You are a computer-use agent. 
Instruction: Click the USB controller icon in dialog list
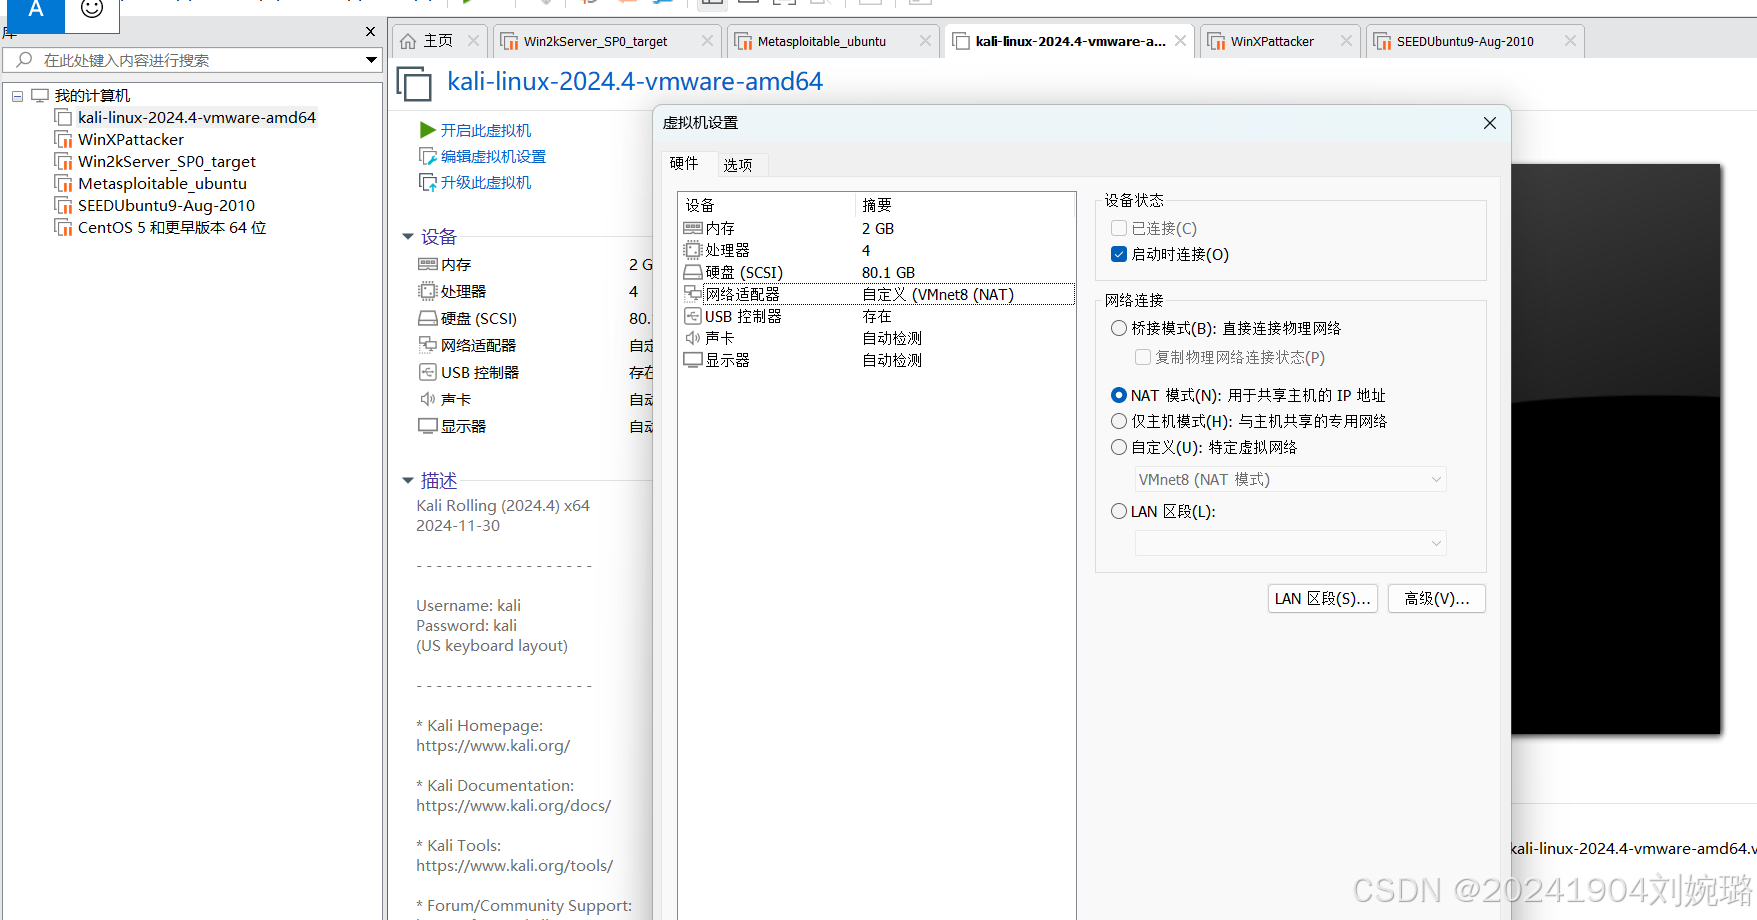tap(693, 316)
